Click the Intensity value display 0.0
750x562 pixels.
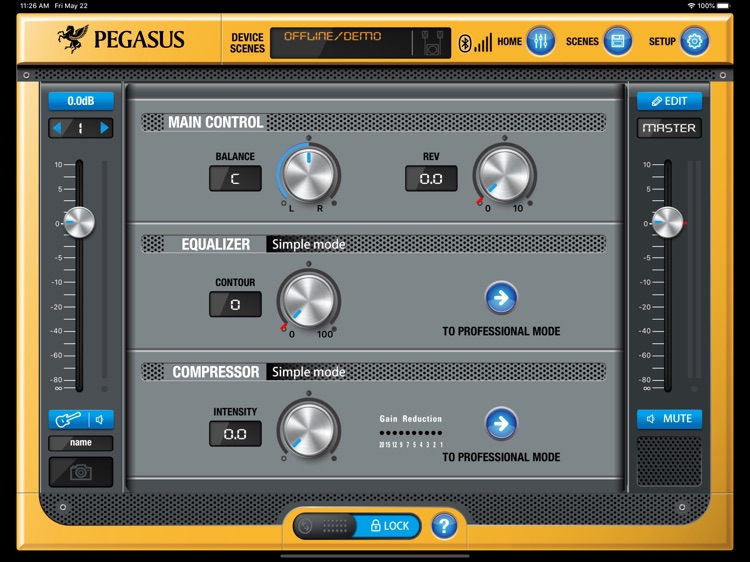pos(235,433)
